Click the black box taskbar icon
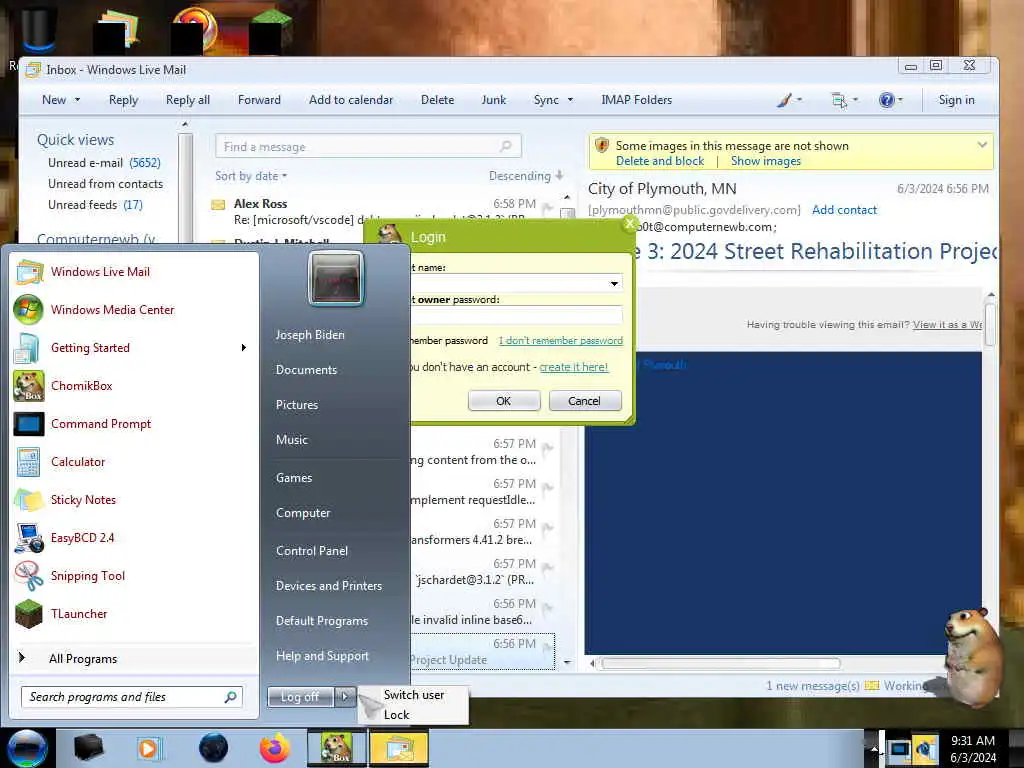Viewport: 1024px width, 768px height. (88, 748)
